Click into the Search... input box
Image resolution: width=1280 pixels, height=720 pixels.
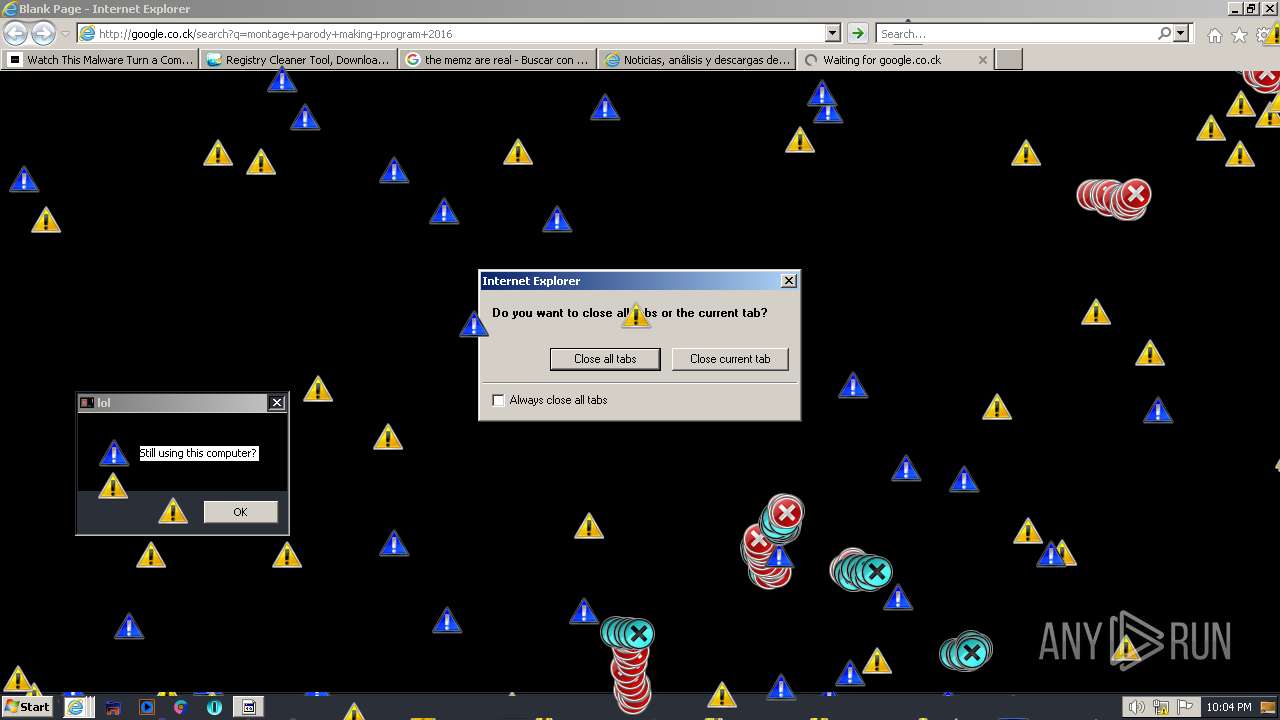(1015, 34)
